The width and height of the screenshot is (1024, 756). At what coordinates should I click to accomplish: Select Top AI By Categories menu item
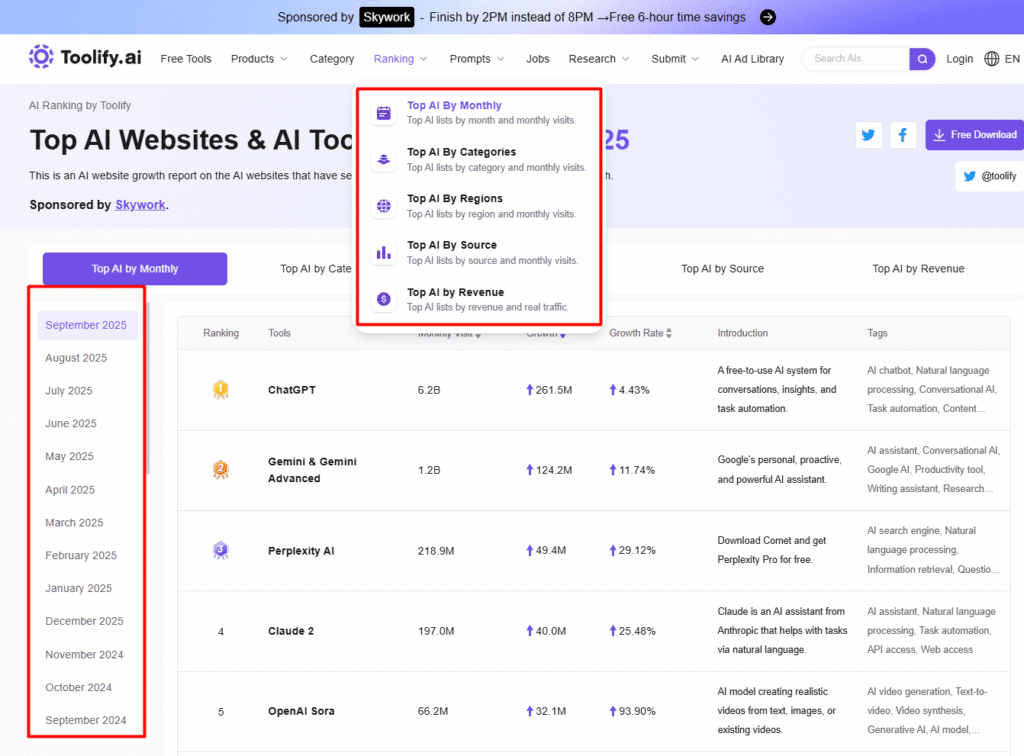461,152
